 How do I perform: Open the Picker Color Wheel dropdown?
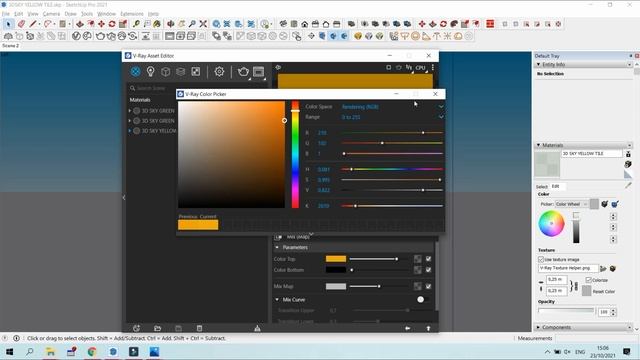571,204
